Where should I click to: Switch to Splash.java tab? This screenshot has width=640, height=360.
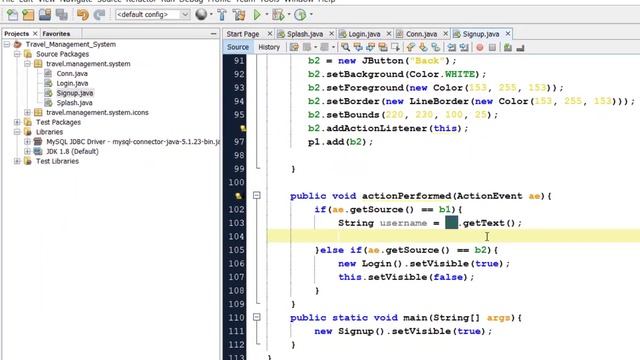click(305, 34)
